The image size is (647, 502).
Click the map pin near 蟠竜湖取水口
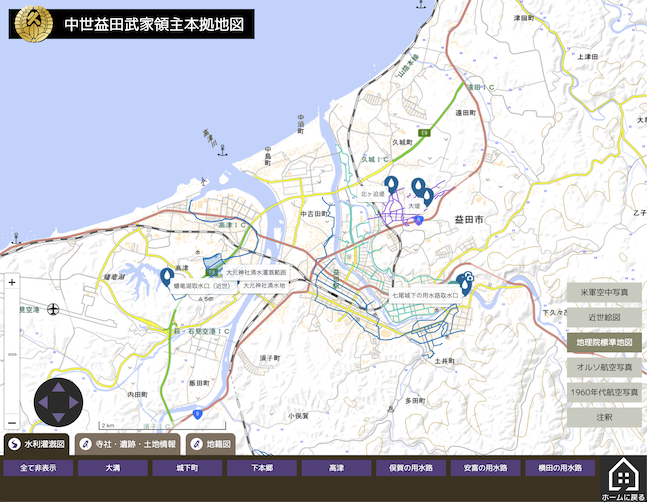point(166,276)
